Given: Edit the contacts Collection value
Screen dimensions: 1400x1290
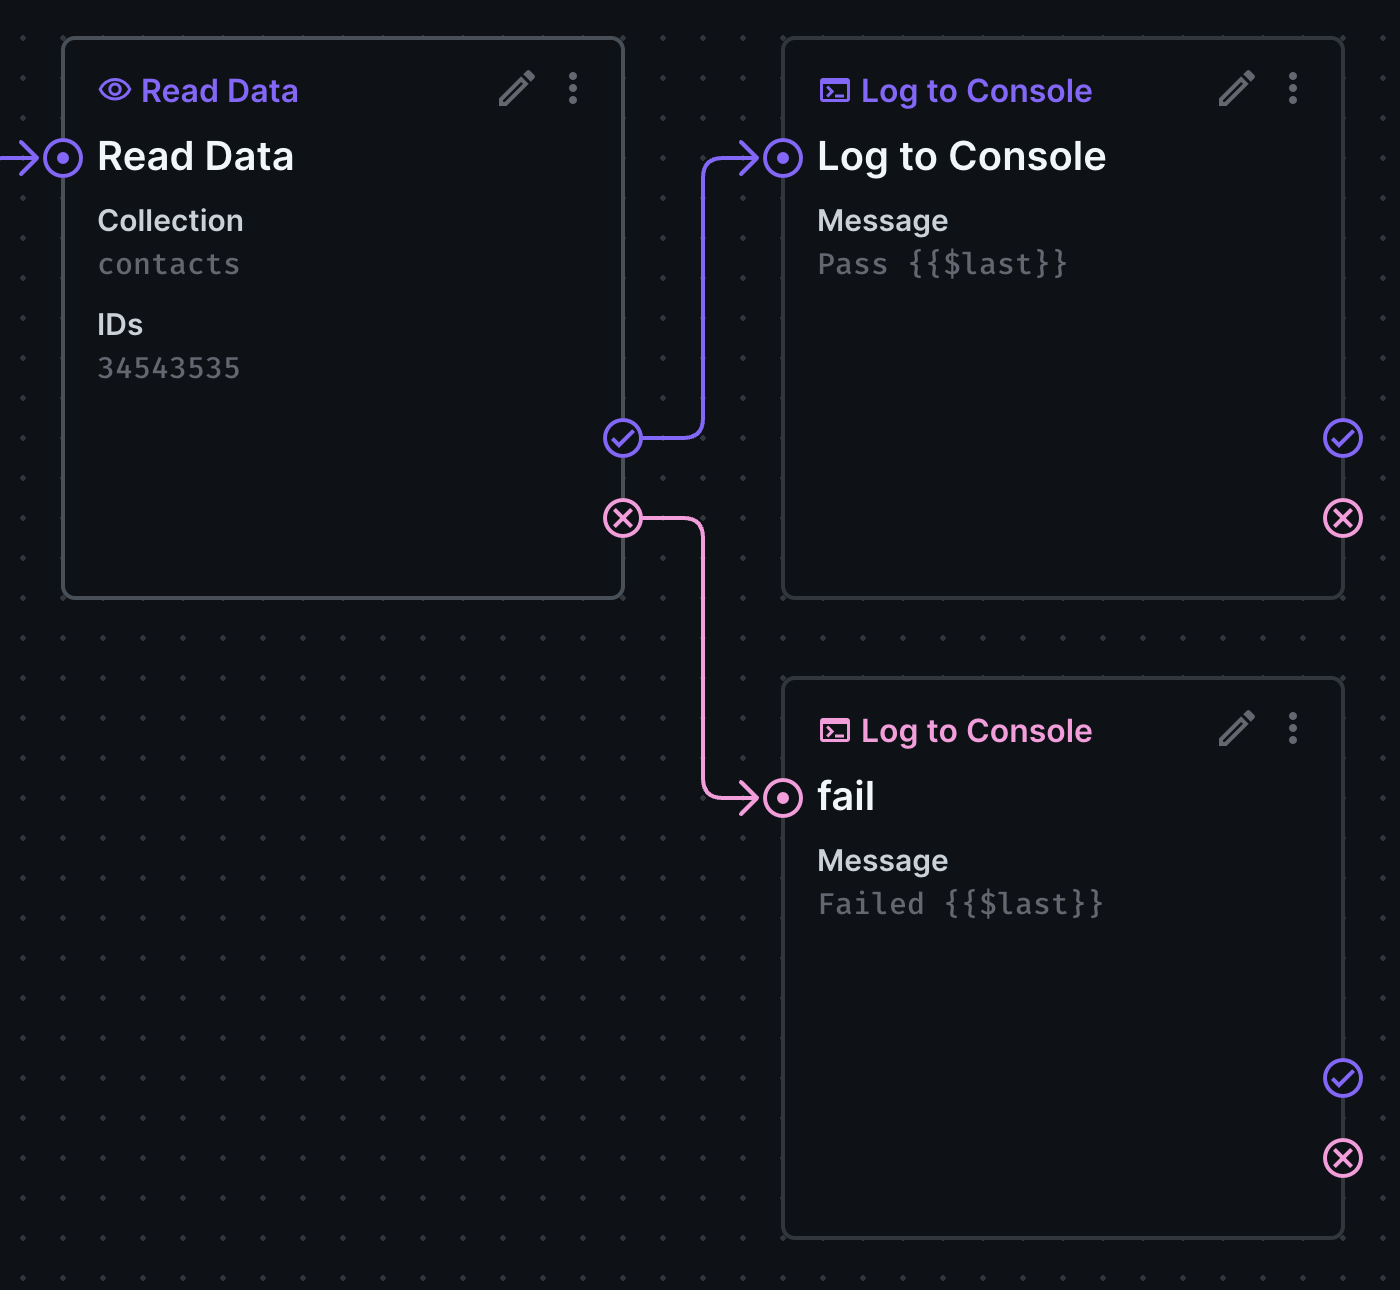Looking at the screenshot, I should click(168, 263).
